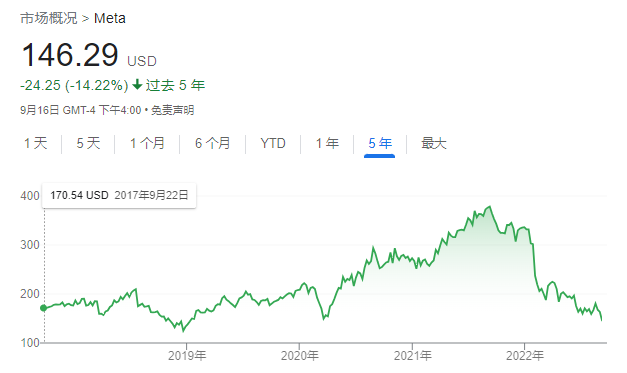Choose the 1 年 range tab

tap(327, 143)
